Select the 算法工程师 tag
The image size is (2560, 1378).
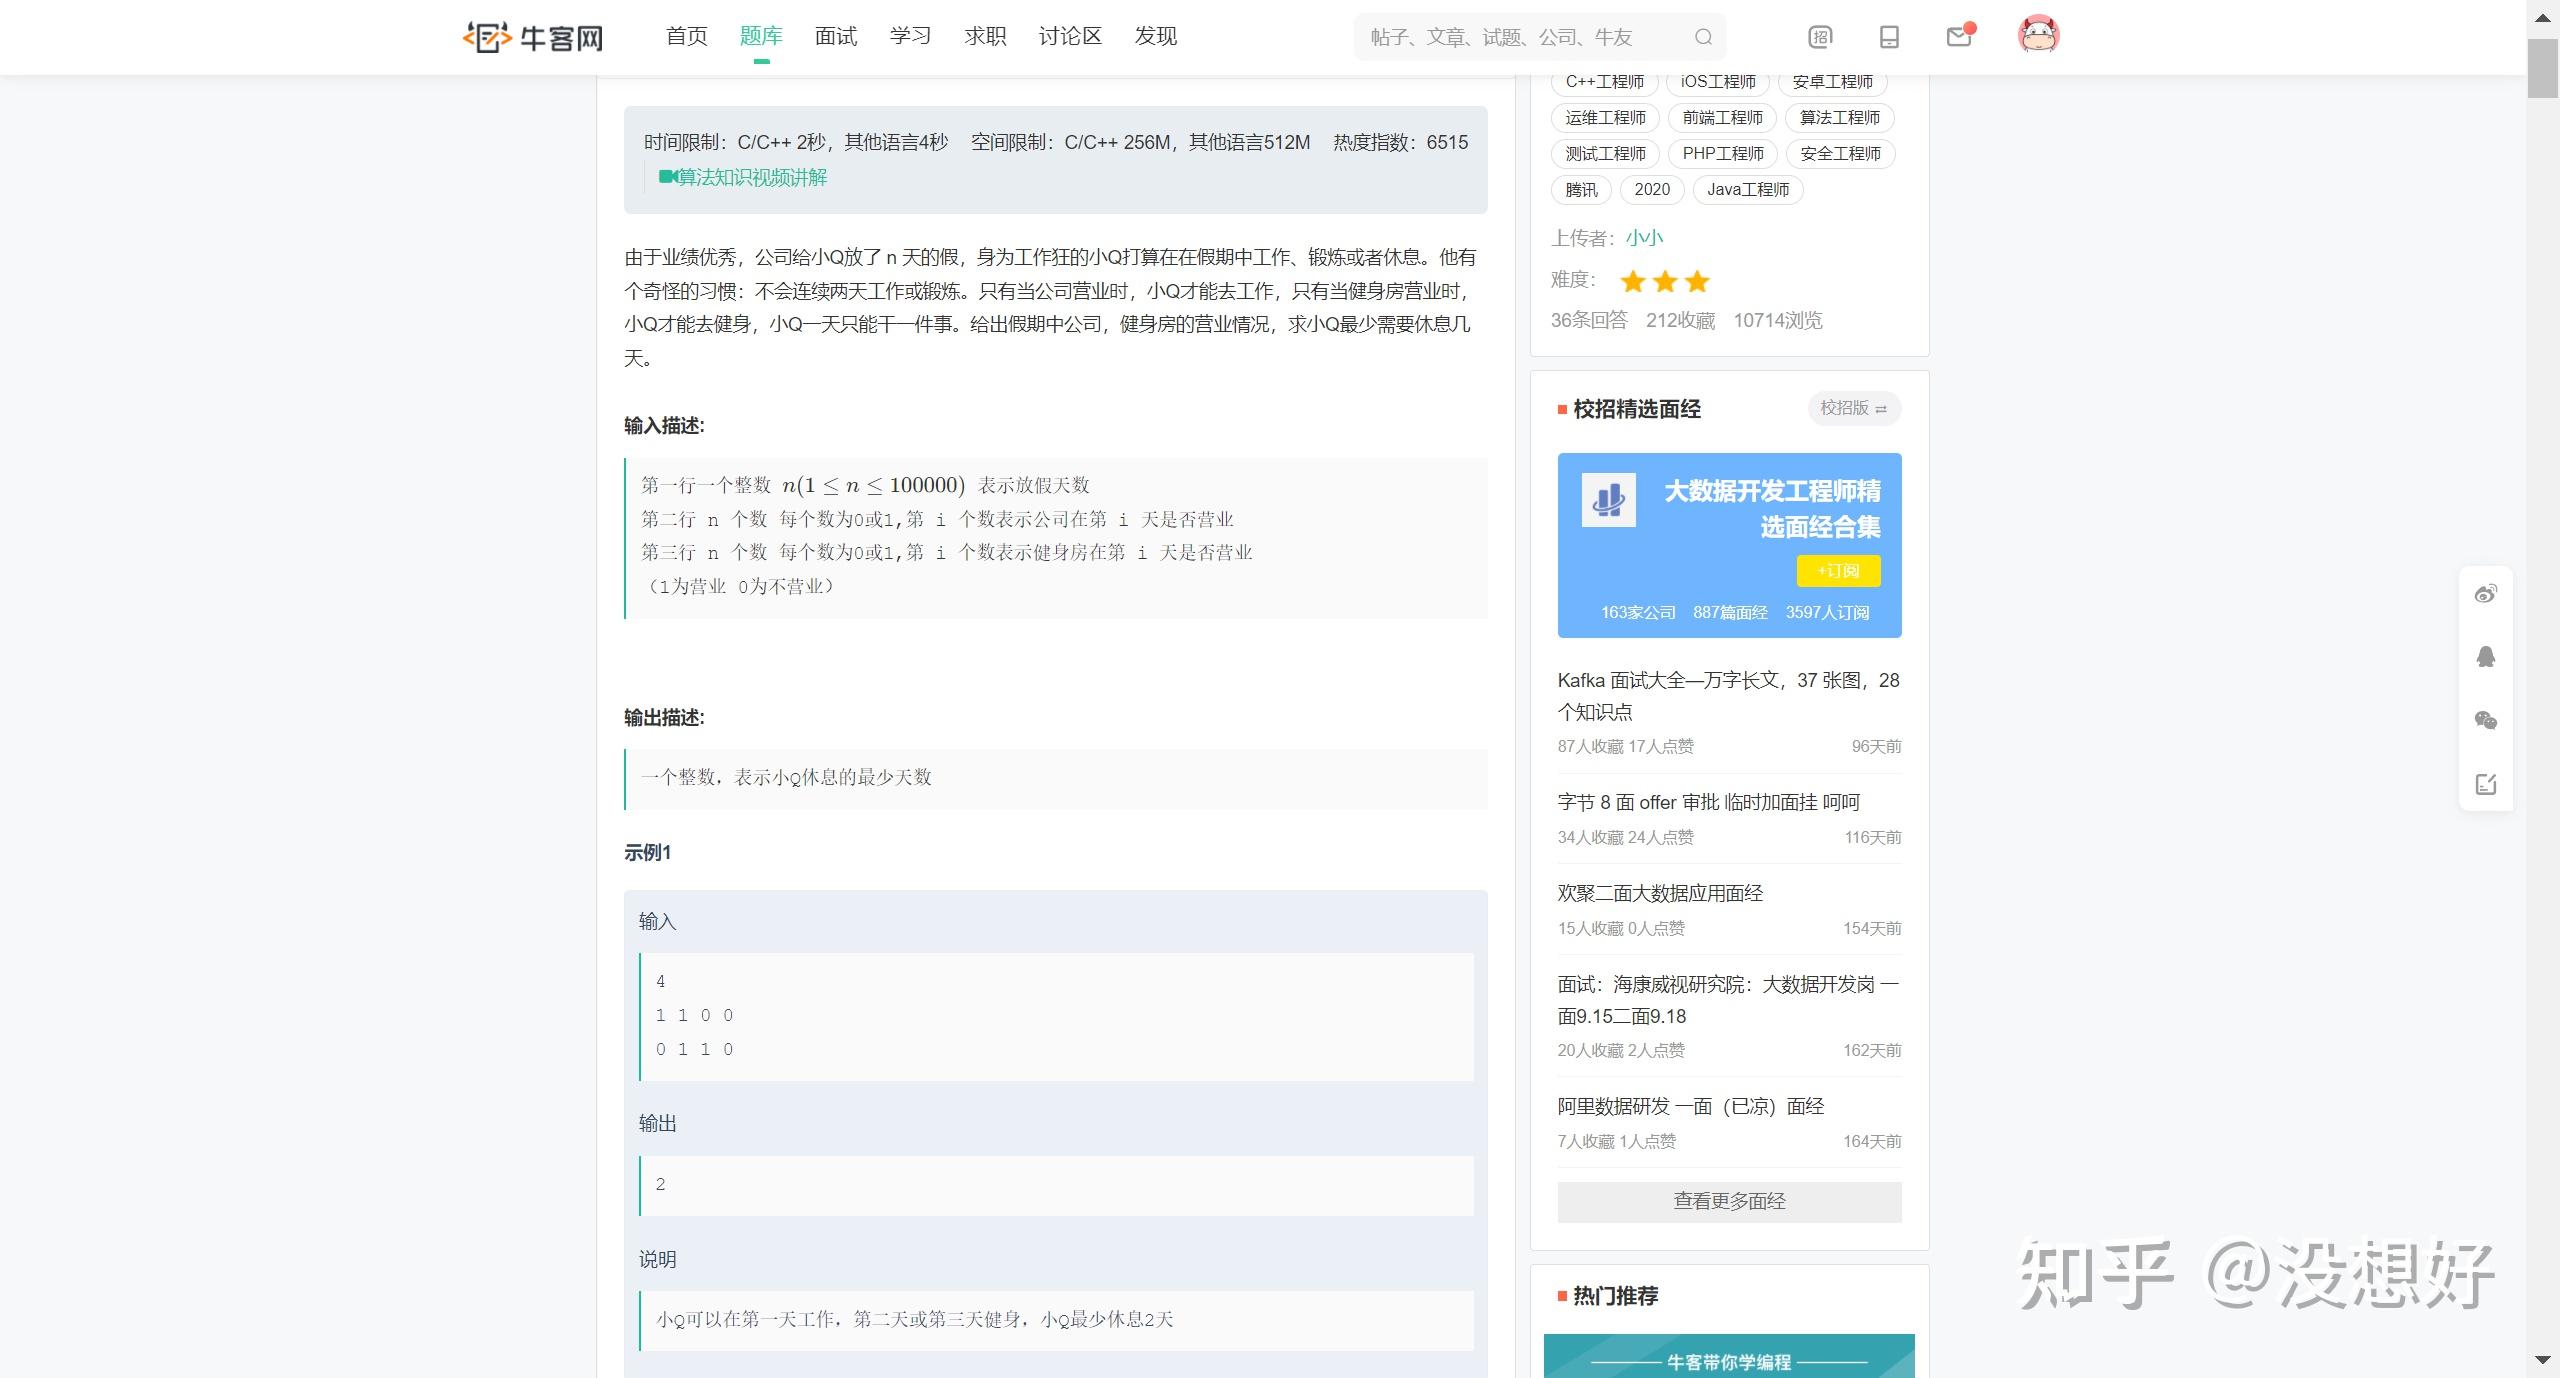point(1839,118)
